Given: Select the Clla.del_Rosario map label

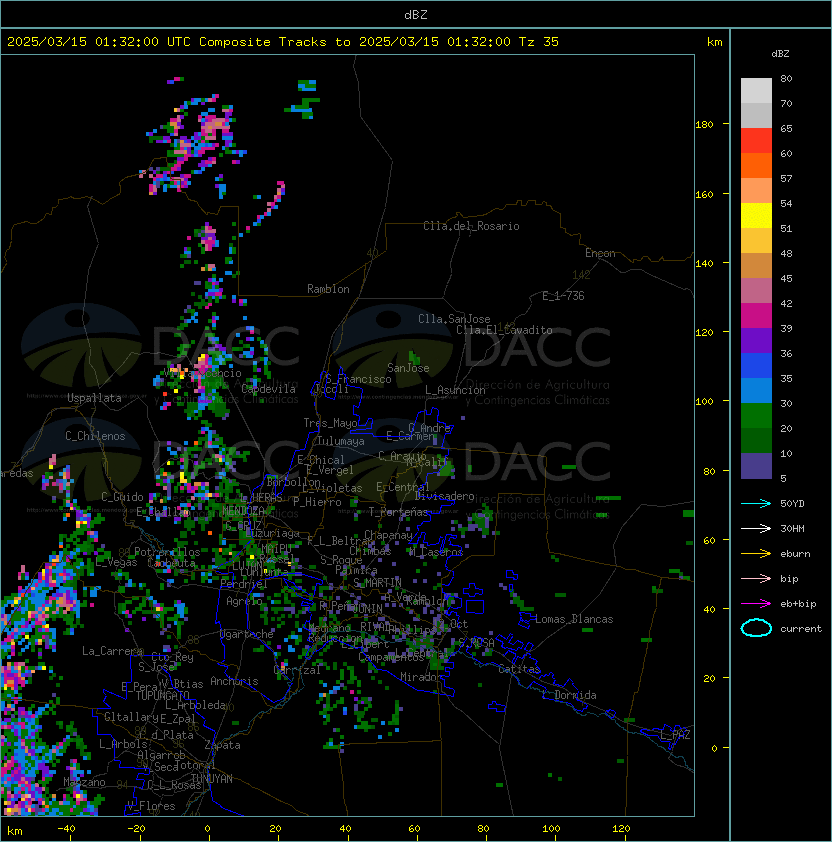Looking at the screenshot, I should pos(471,226).
